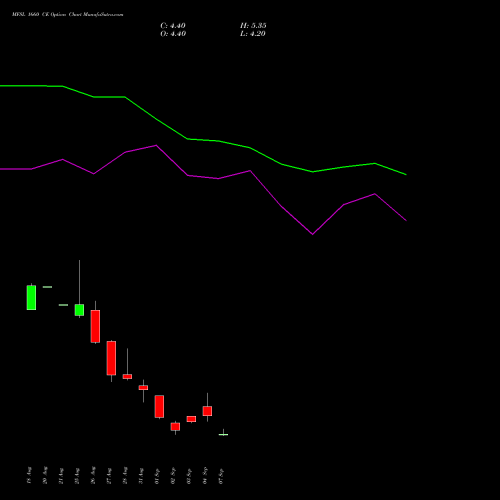Click the 02 Sep date label
The image size is (500, 500).
[173, 475]
